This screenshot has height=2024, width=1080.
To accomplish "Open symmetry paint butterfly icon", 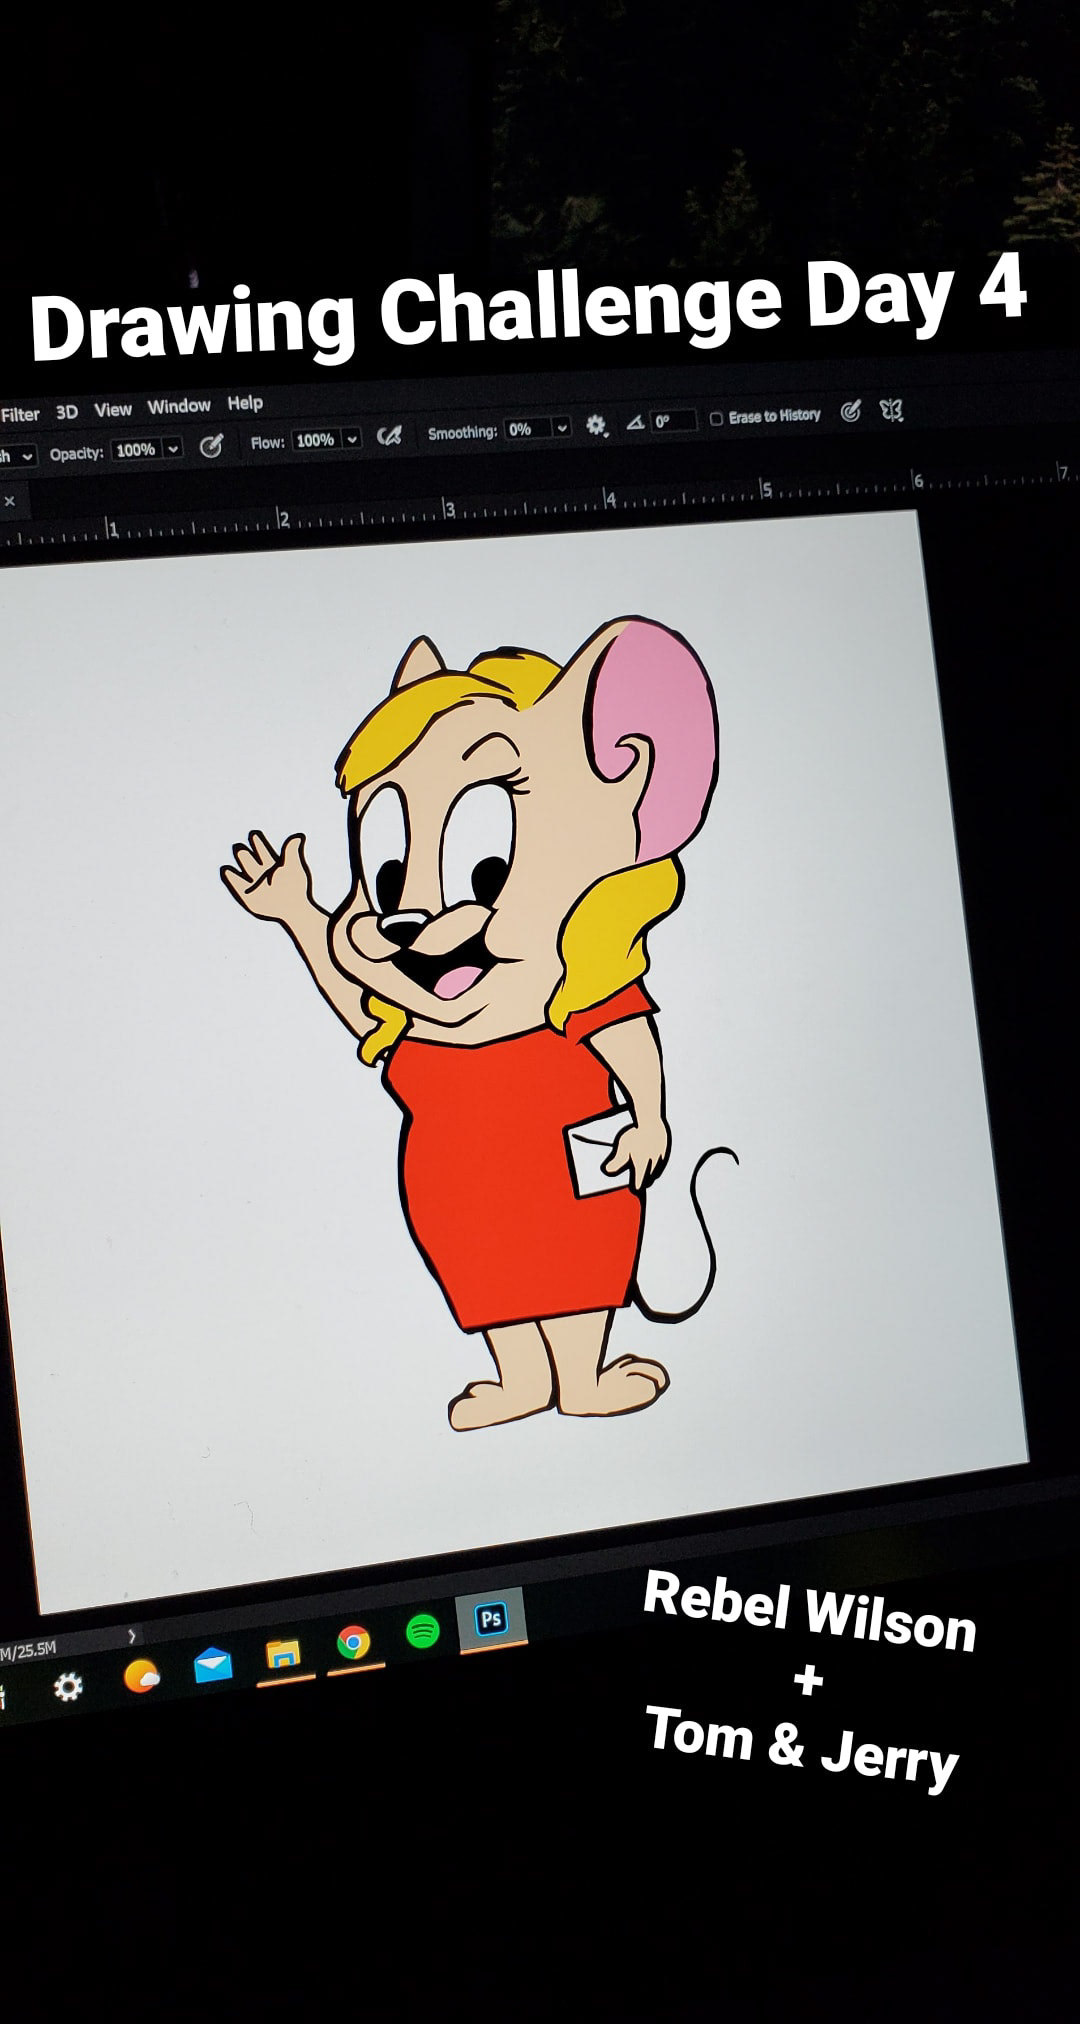I will [x=891, y=409].
